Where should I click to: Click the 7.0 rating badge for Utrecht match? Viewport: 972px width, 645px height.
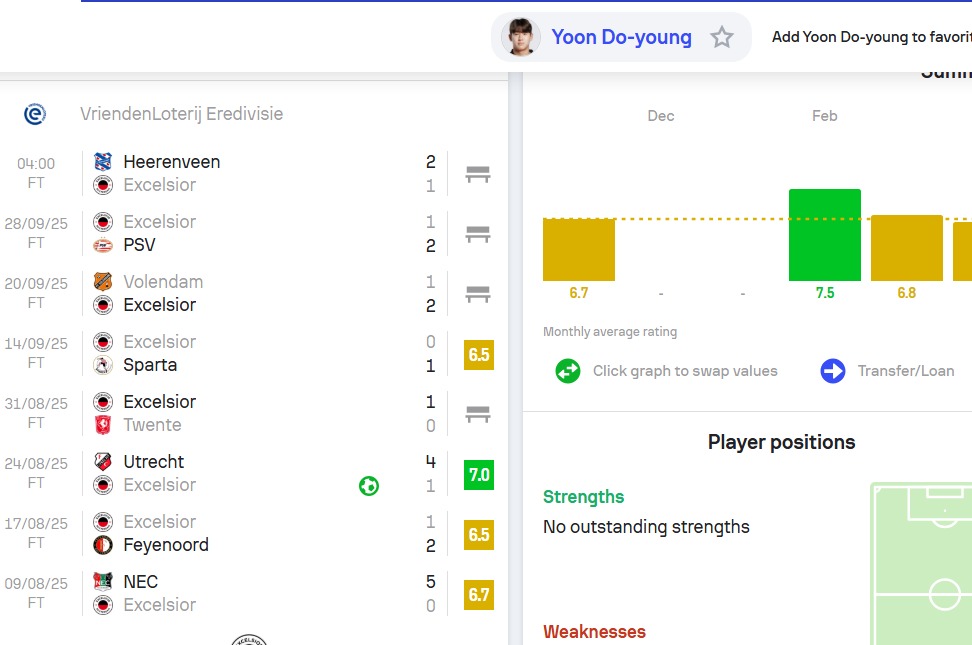479,474
